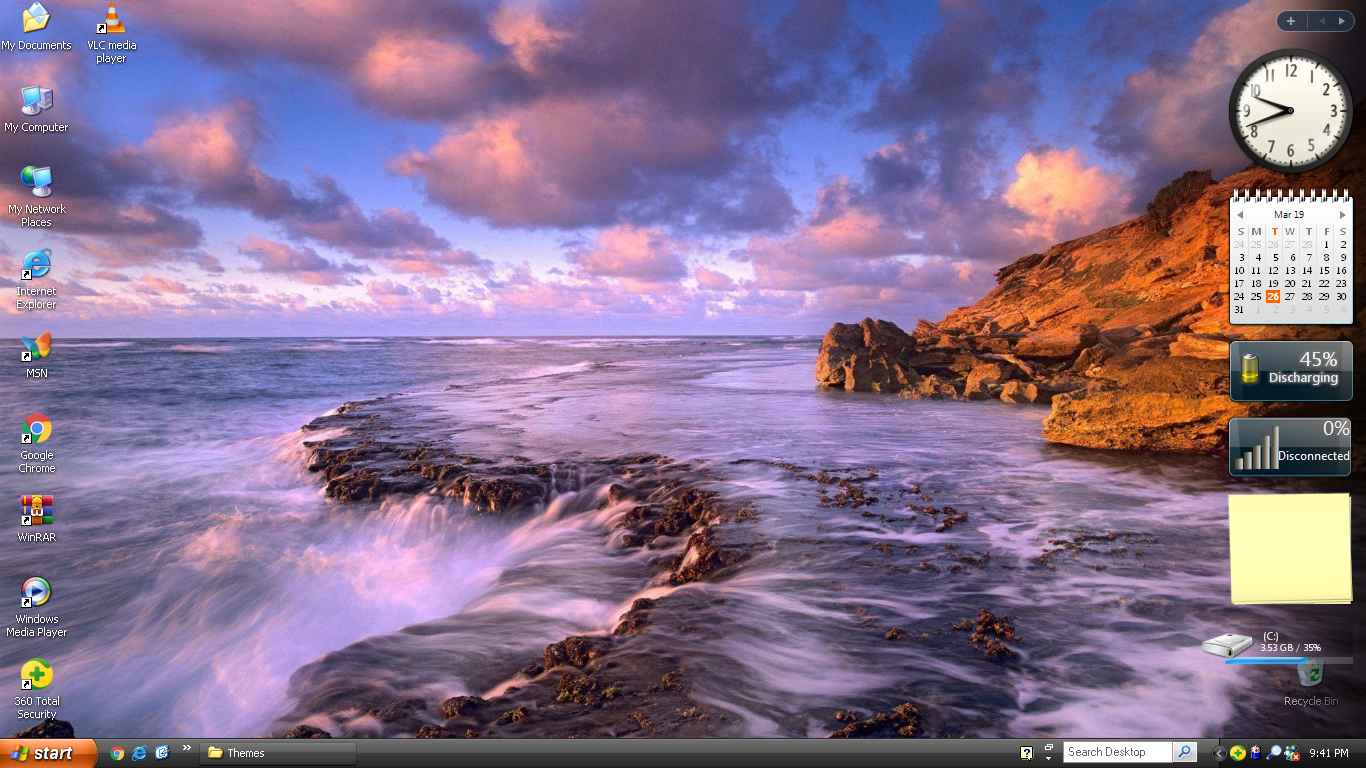1366x768 pixels.
Task: Expand hidden Quick Launch items chevron
Action: coord(186,748)
